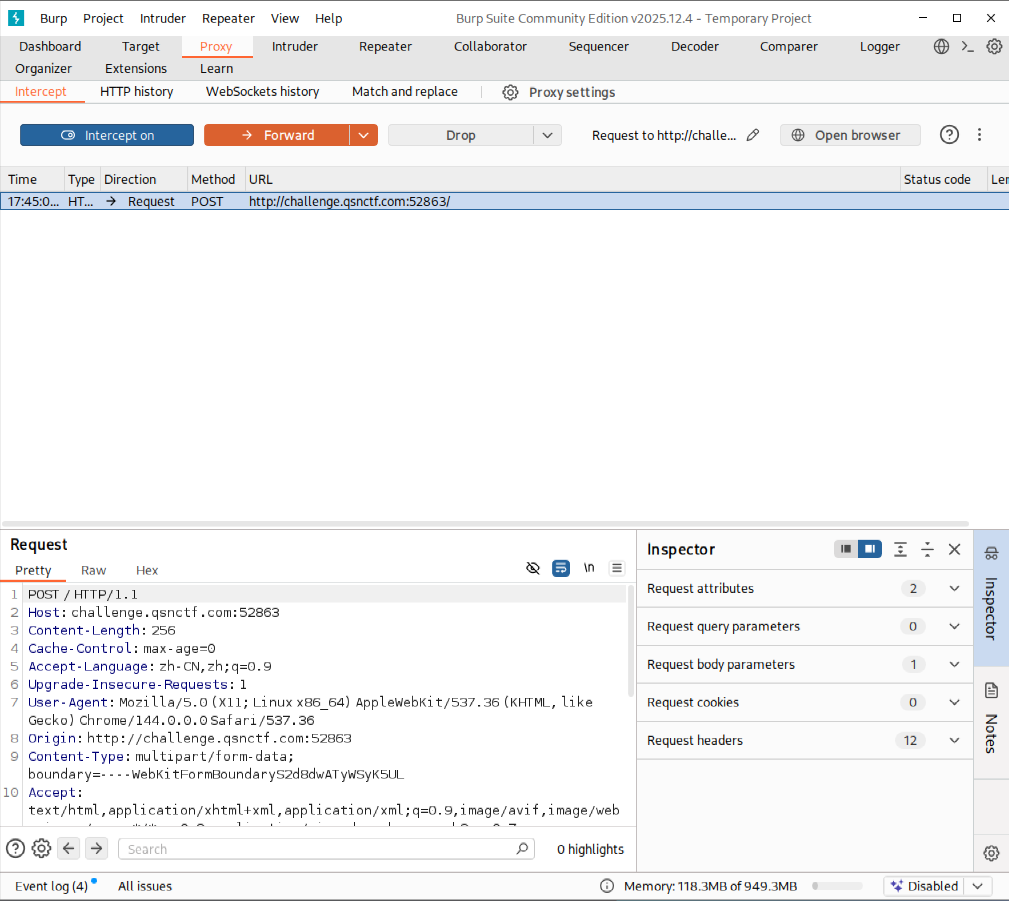Open Inspector side tab icon
Image resolution: width=1009 pixels, height=901 pixels.
click(991, 553)
